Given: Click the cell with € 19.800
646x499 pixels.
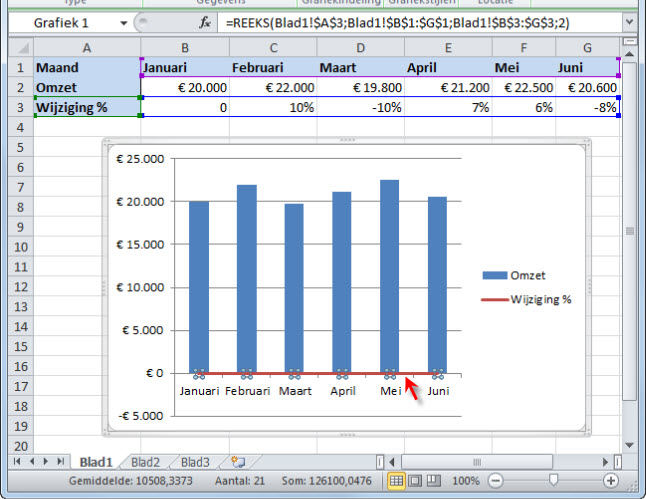Looking at the screenshot, I should click(x=360, y=87).
